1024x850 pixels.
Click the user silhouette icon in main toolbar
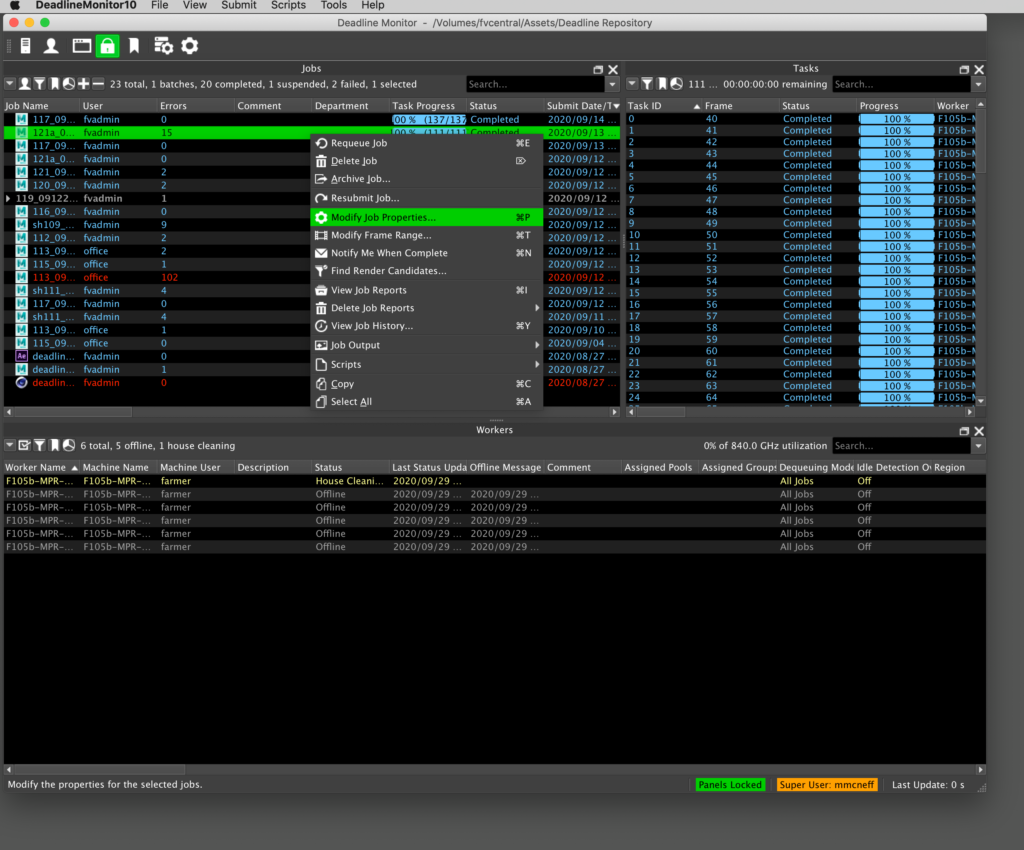[51, 46]
